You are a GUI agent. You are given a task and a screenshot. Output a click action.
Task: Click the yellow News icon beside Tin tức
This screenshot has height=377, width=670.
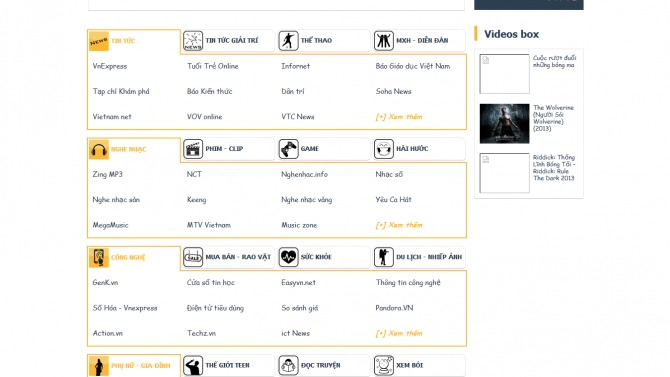[99, 41]
